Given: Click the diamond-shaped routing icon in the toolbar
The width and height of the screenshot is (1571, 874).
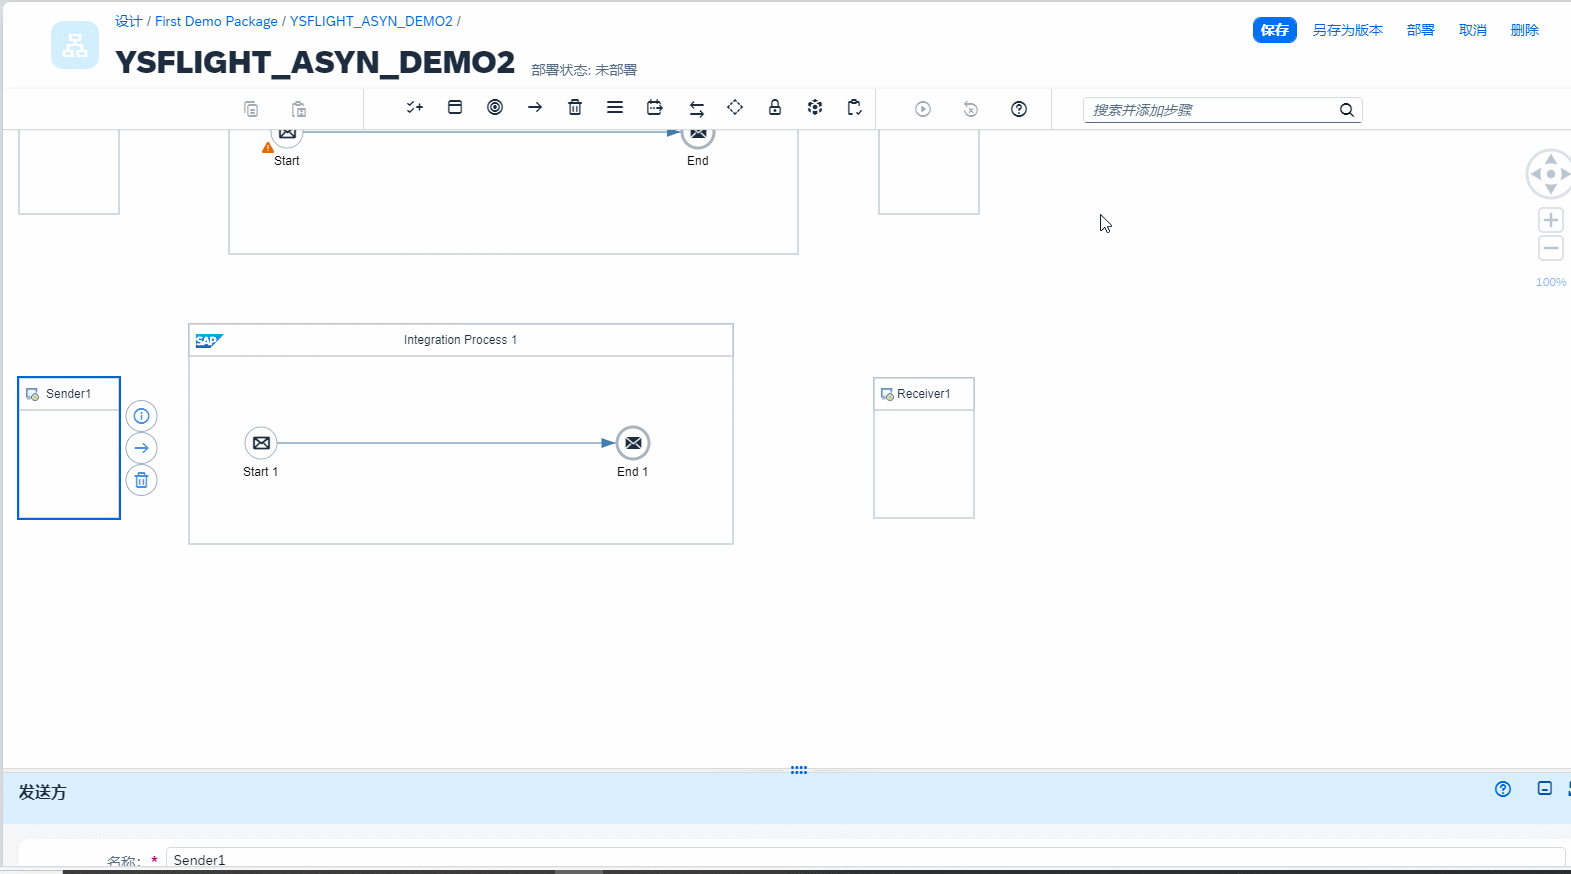Looking at the screenshot, I should (x=735, y=108).
